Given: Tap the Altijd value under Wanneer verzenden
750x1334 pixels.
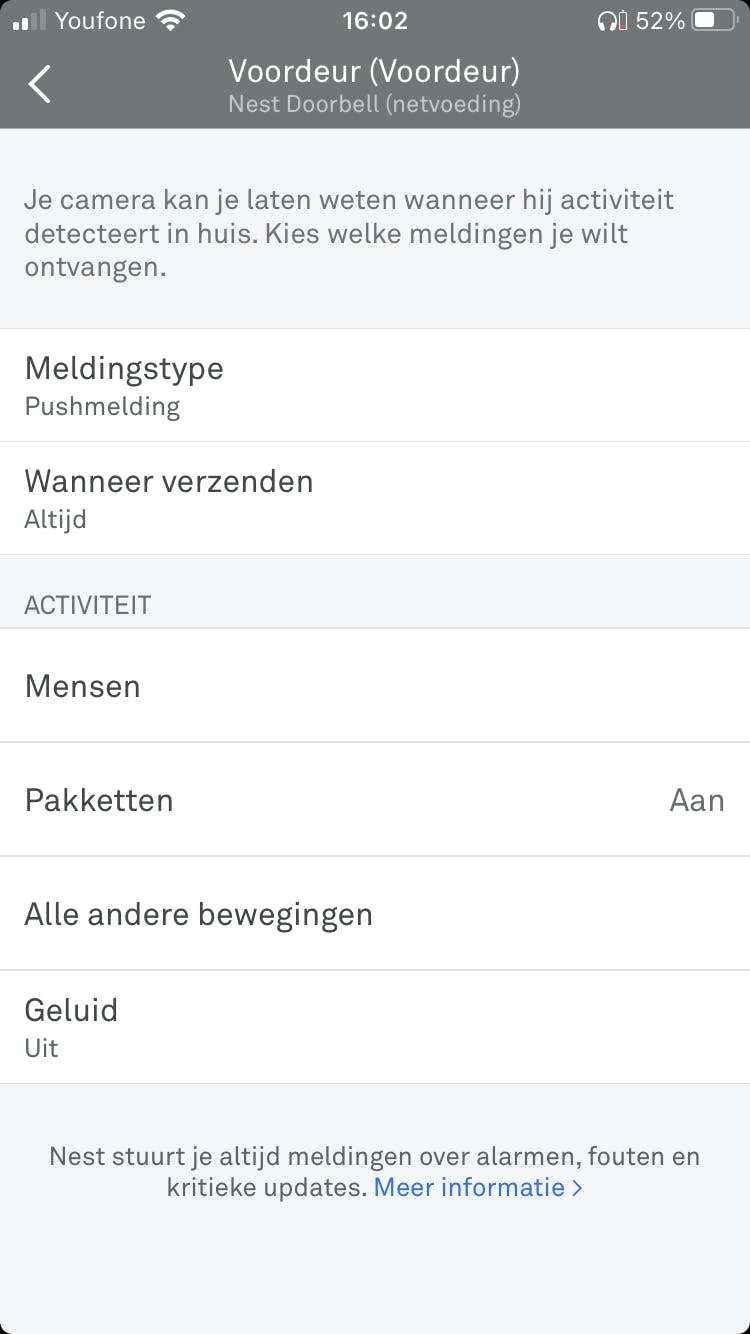Looking at the screenshot, I should tap(55, 520).
